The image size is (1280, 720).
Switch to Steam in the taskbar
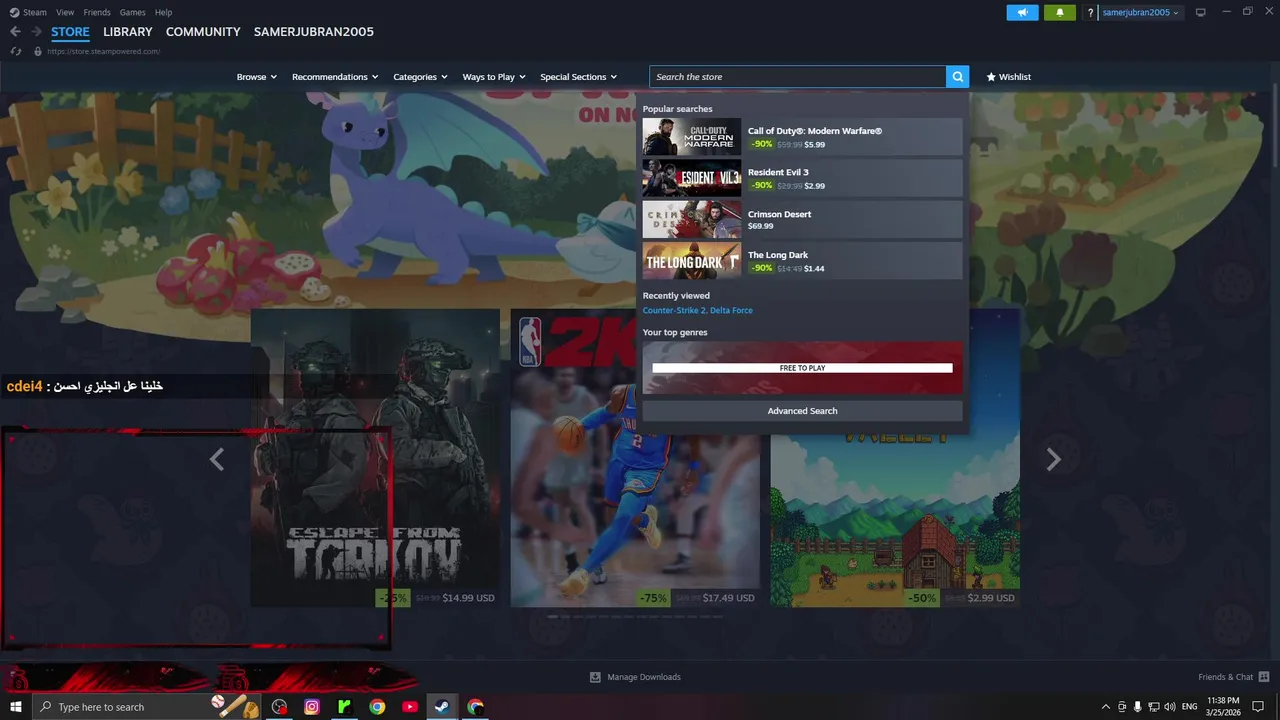[x=441, y=707]
